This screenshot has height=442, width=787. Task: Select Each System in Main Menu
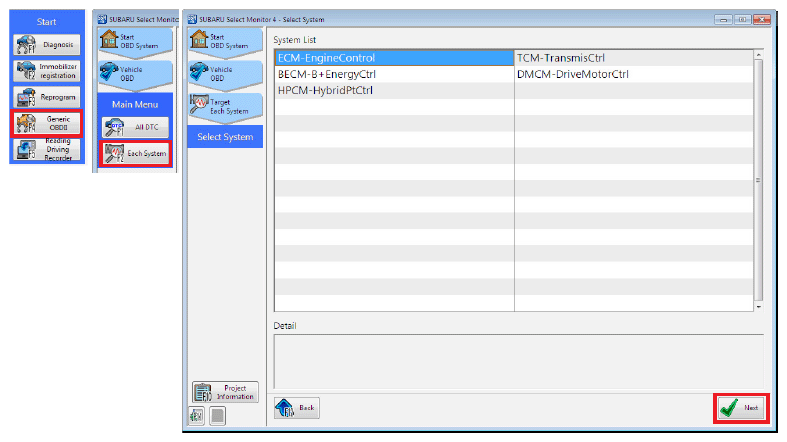pyautogui.click(x=134, y=153)
